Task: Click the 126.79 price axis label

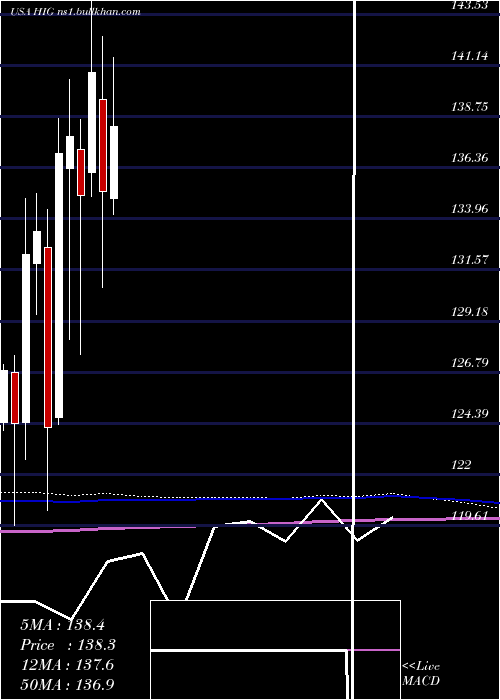Action: [x=470, y=362]
